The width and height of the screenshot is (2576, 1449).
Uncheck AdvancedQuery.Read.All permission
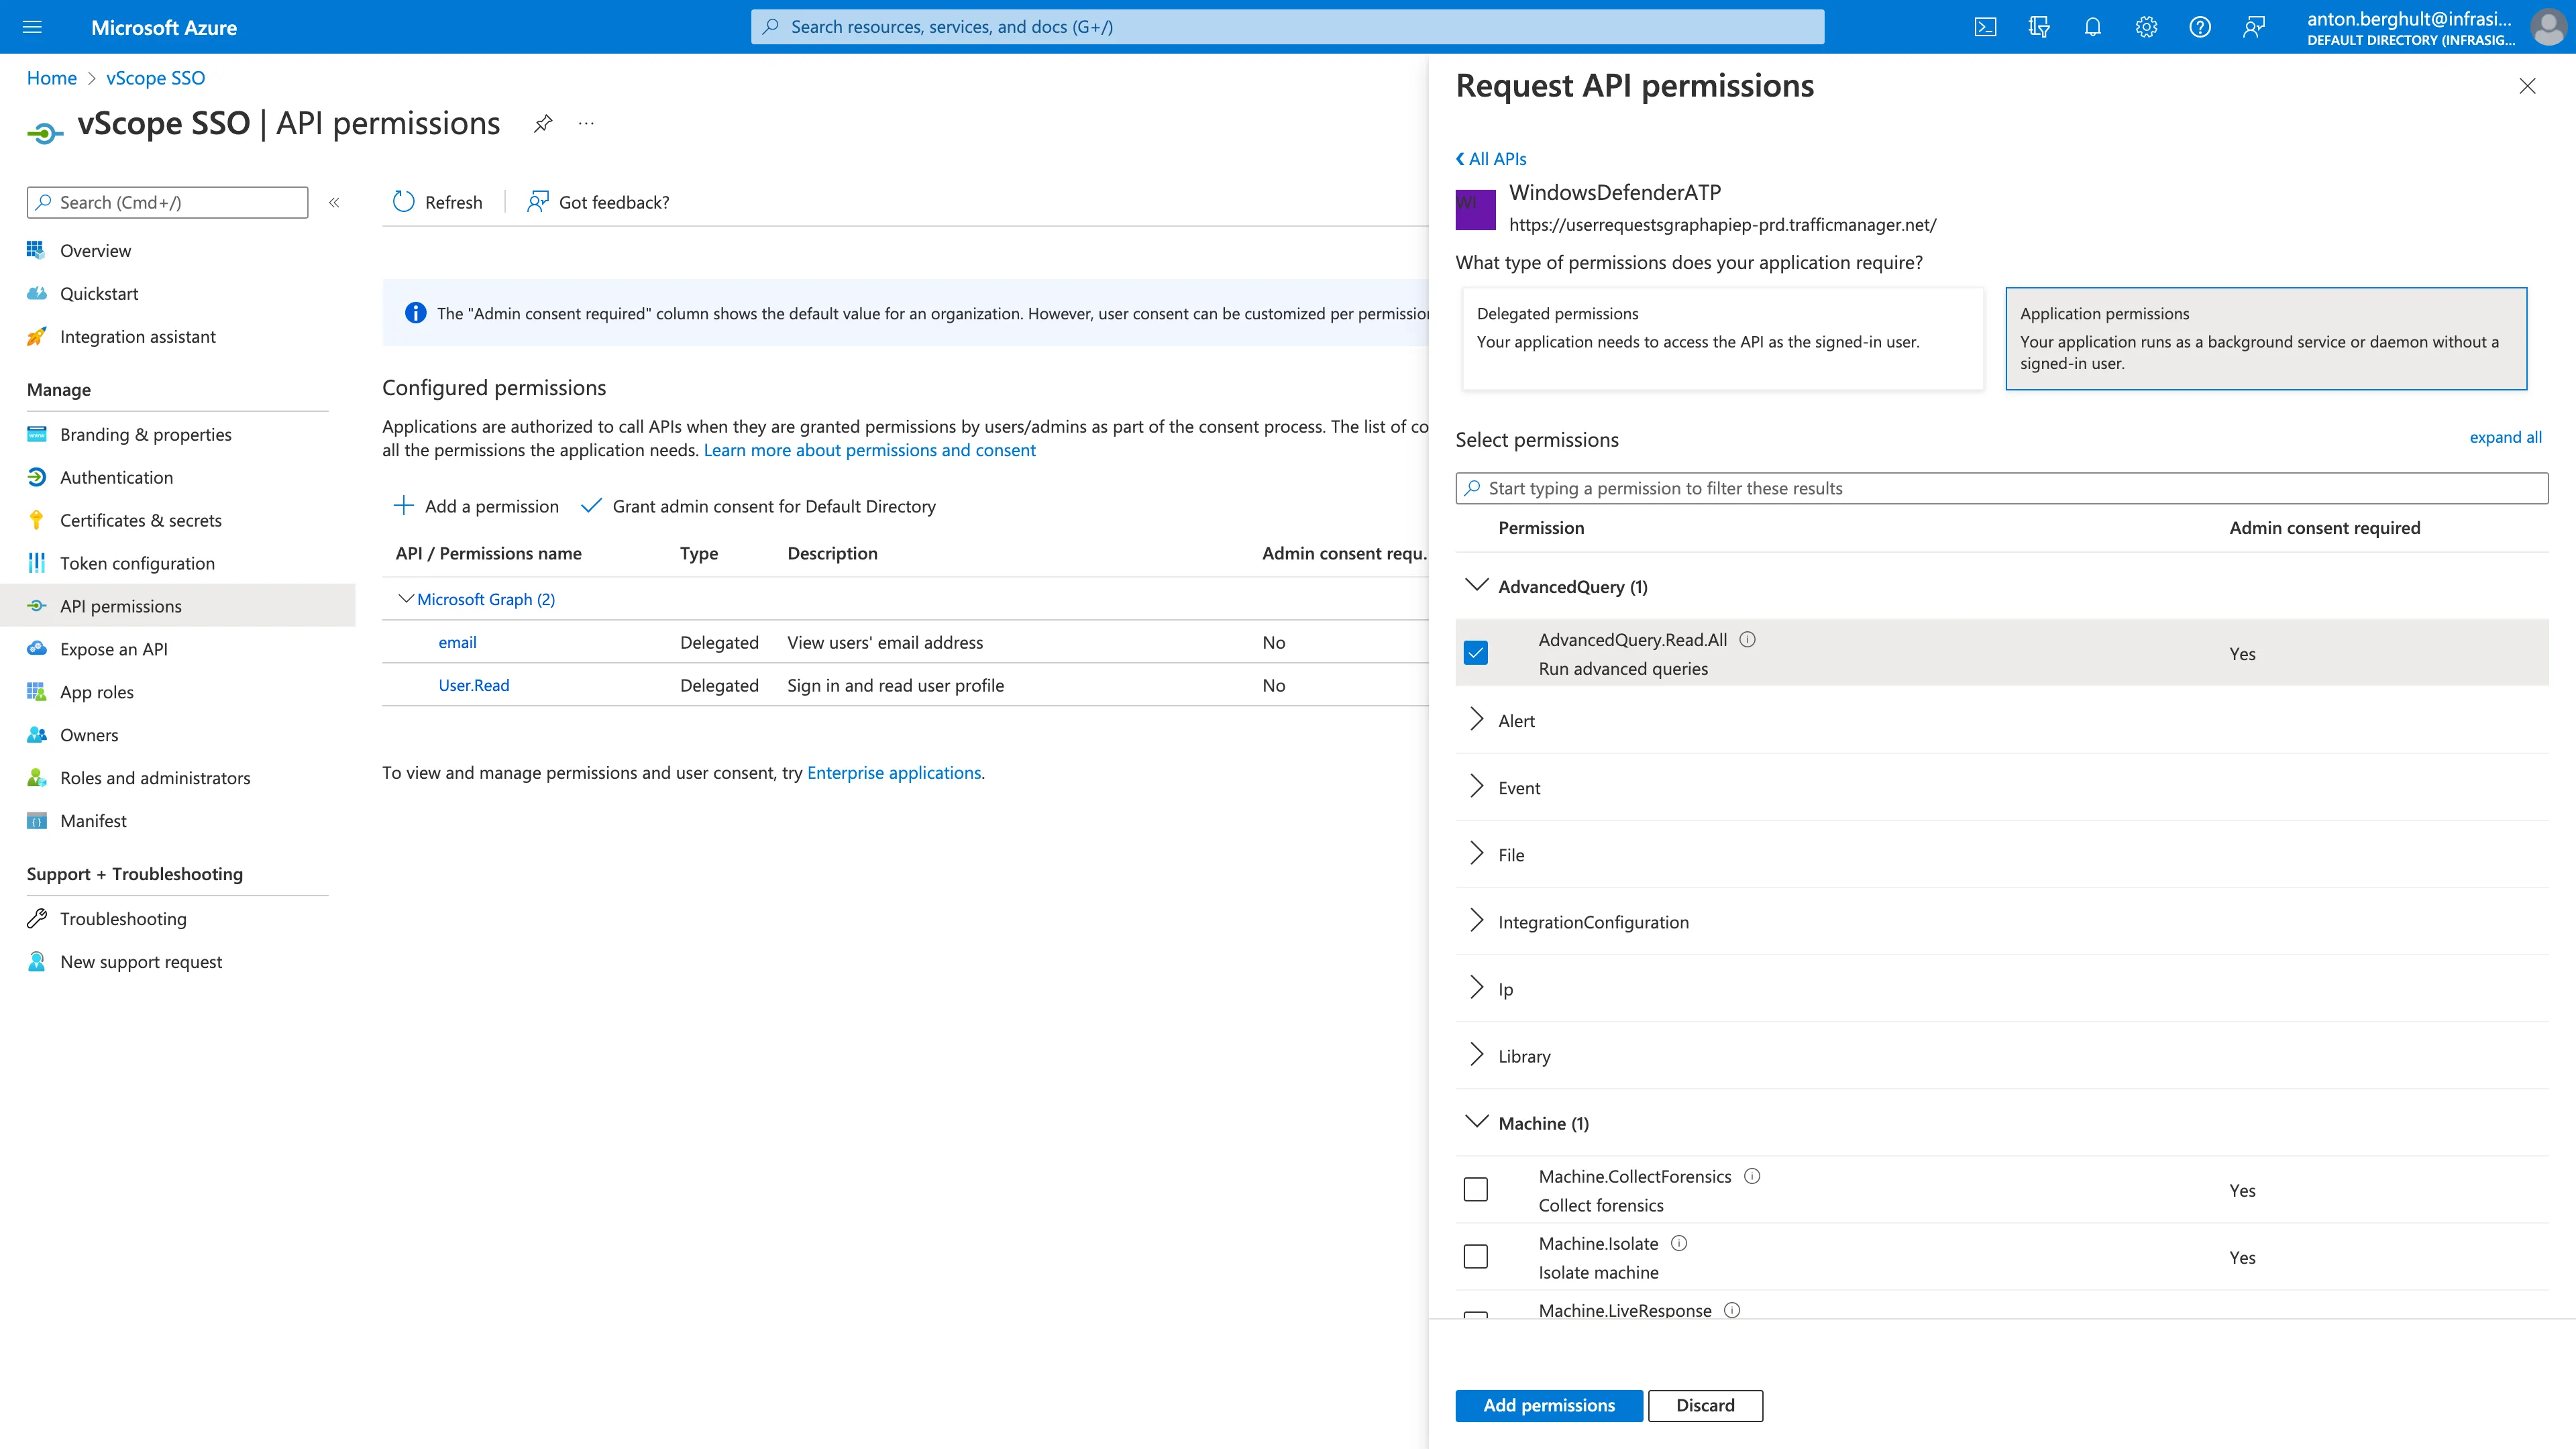[1475, 653]
